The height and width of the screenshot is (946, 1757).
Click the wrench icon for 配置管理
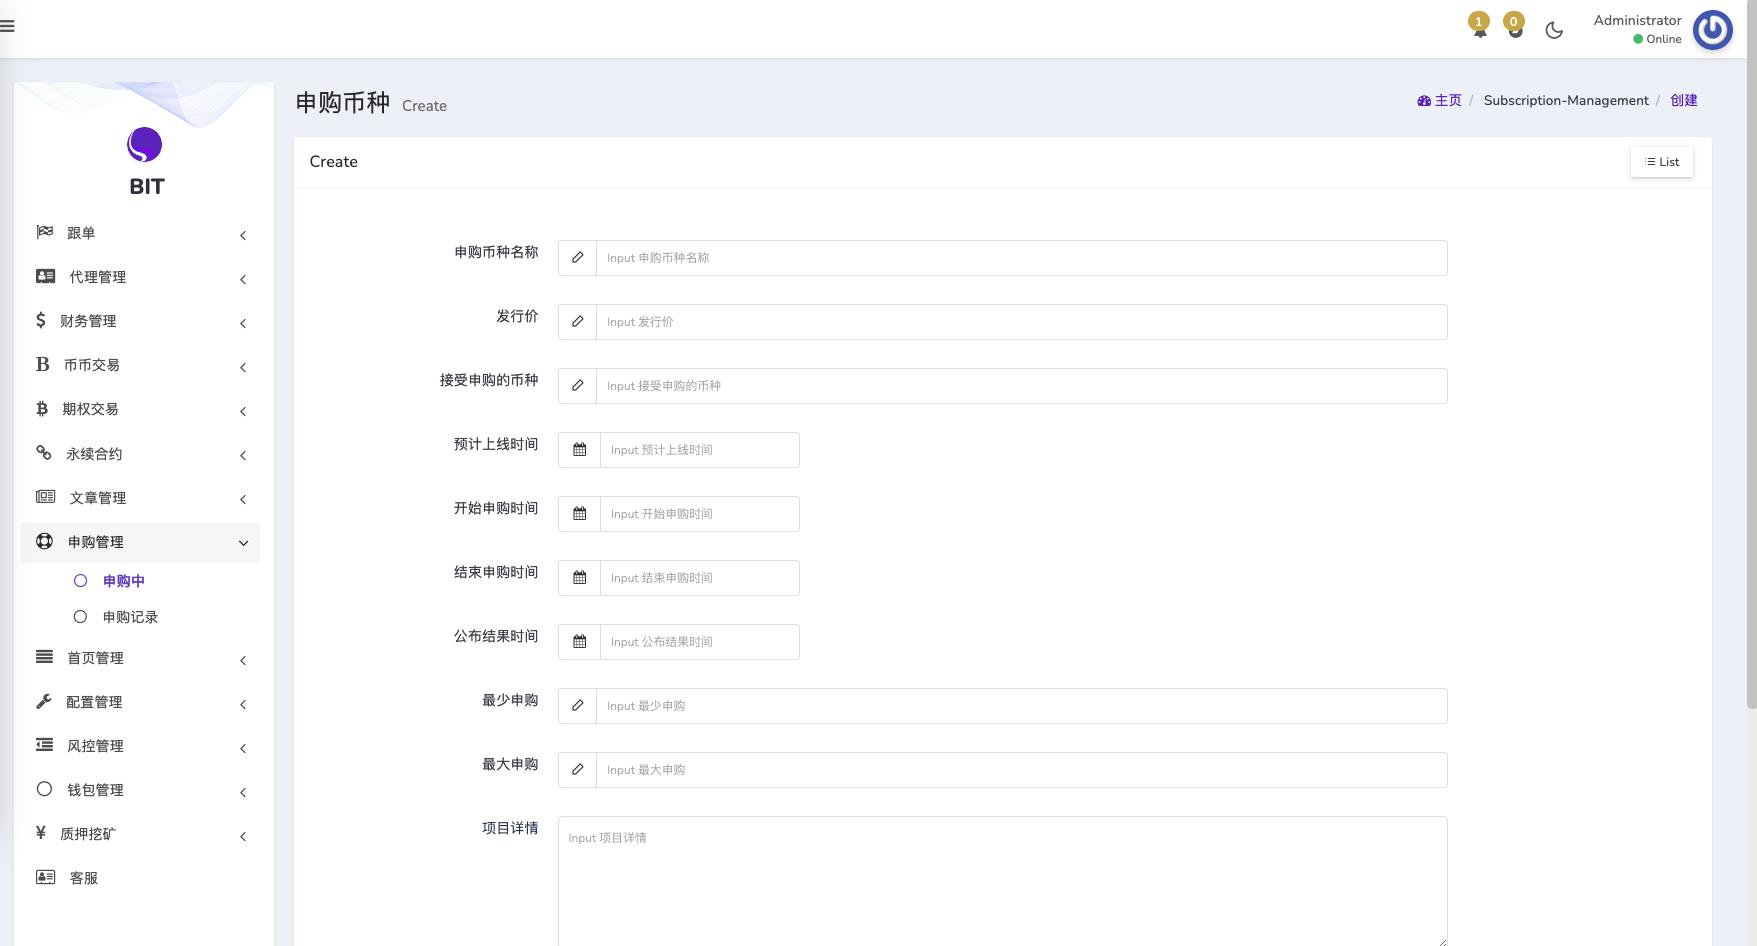tap(44, 702)
